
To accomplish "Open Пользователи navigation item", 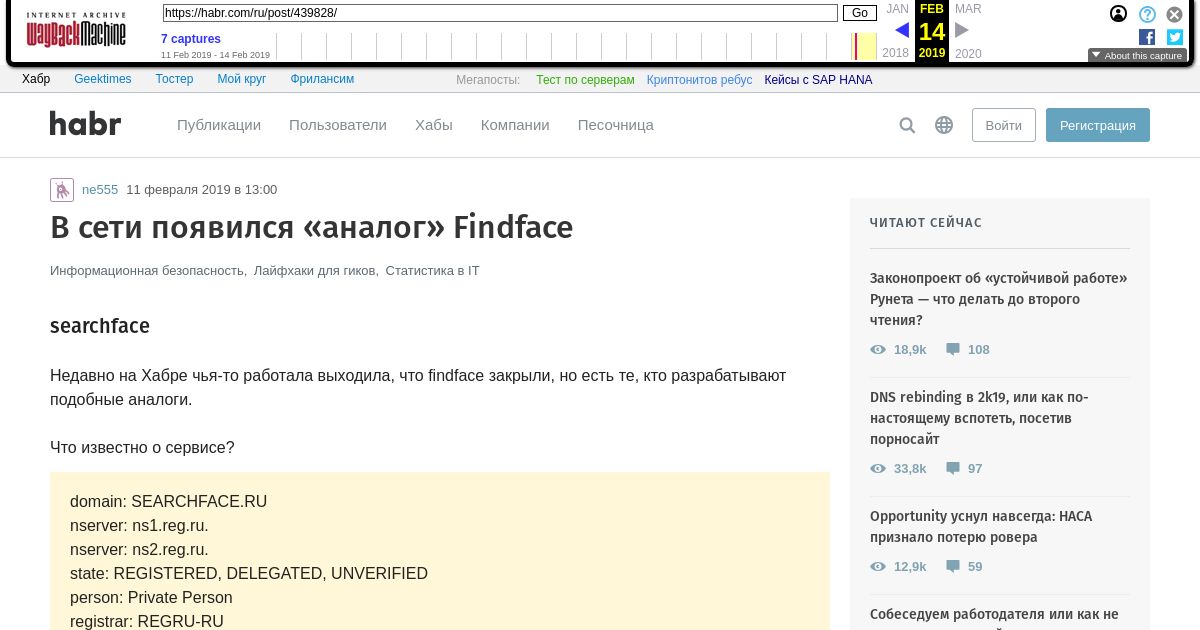I will (x=338, y=125).
